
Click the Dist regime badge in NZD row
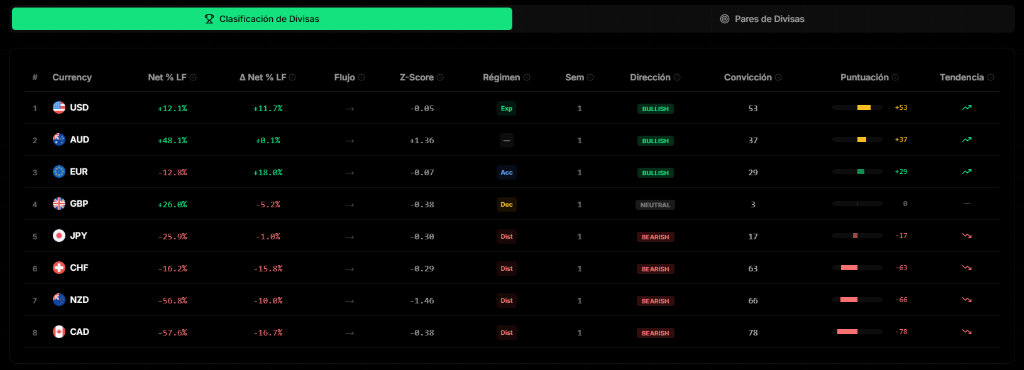pos(507,300)
